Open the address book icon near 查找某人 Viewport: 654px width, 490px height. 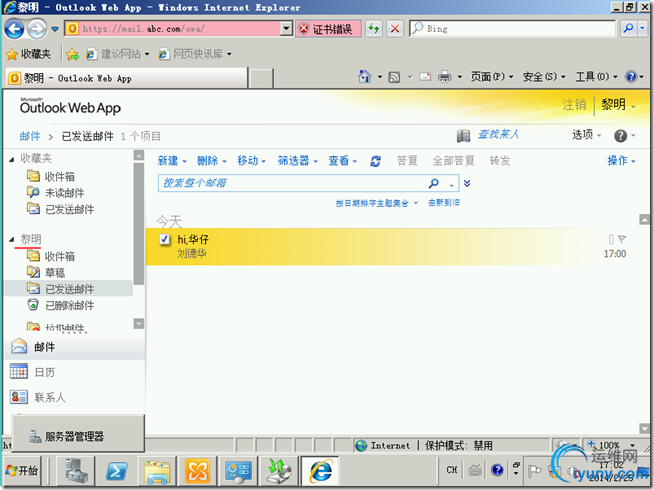[x=463, y=135]
